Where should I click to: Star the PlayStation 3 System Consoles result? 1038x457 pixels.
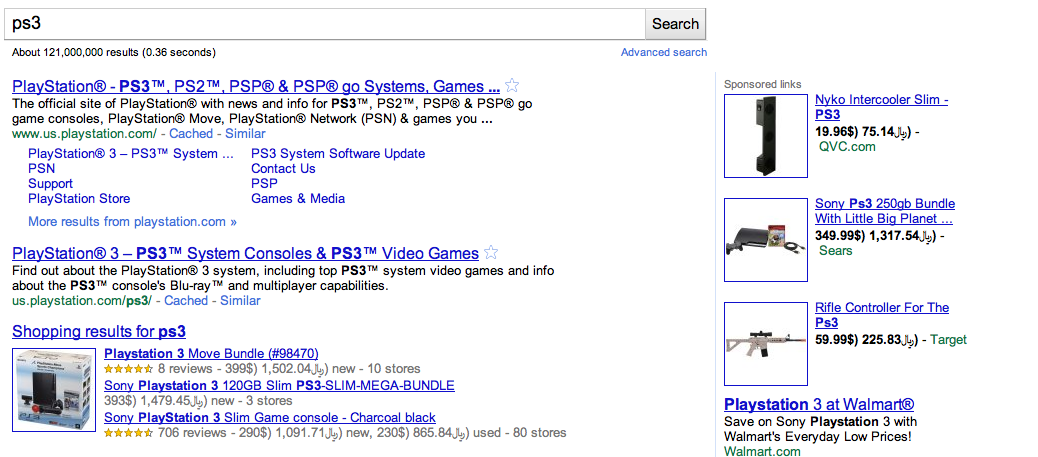[491, 252]
